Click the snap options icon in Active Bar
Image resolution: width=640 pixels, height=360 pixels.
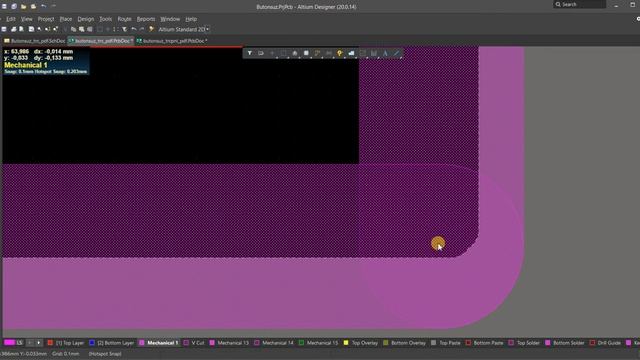[x=261, y=53]
